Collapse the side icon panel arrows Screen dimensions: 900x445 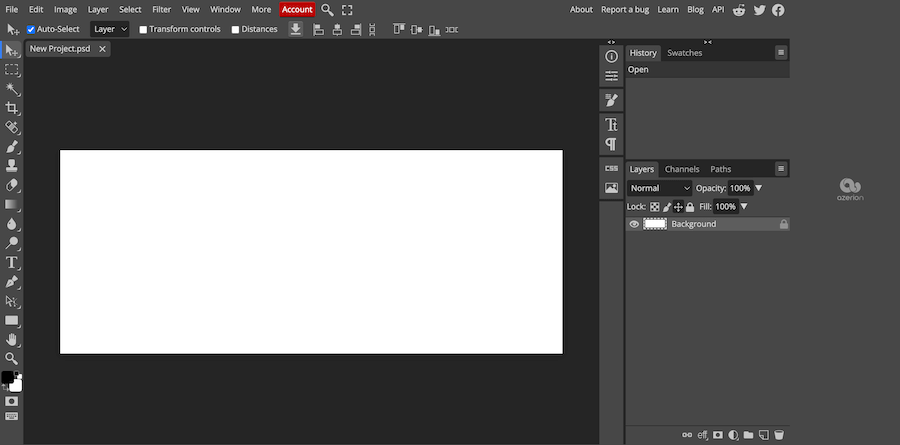point(611,42)
